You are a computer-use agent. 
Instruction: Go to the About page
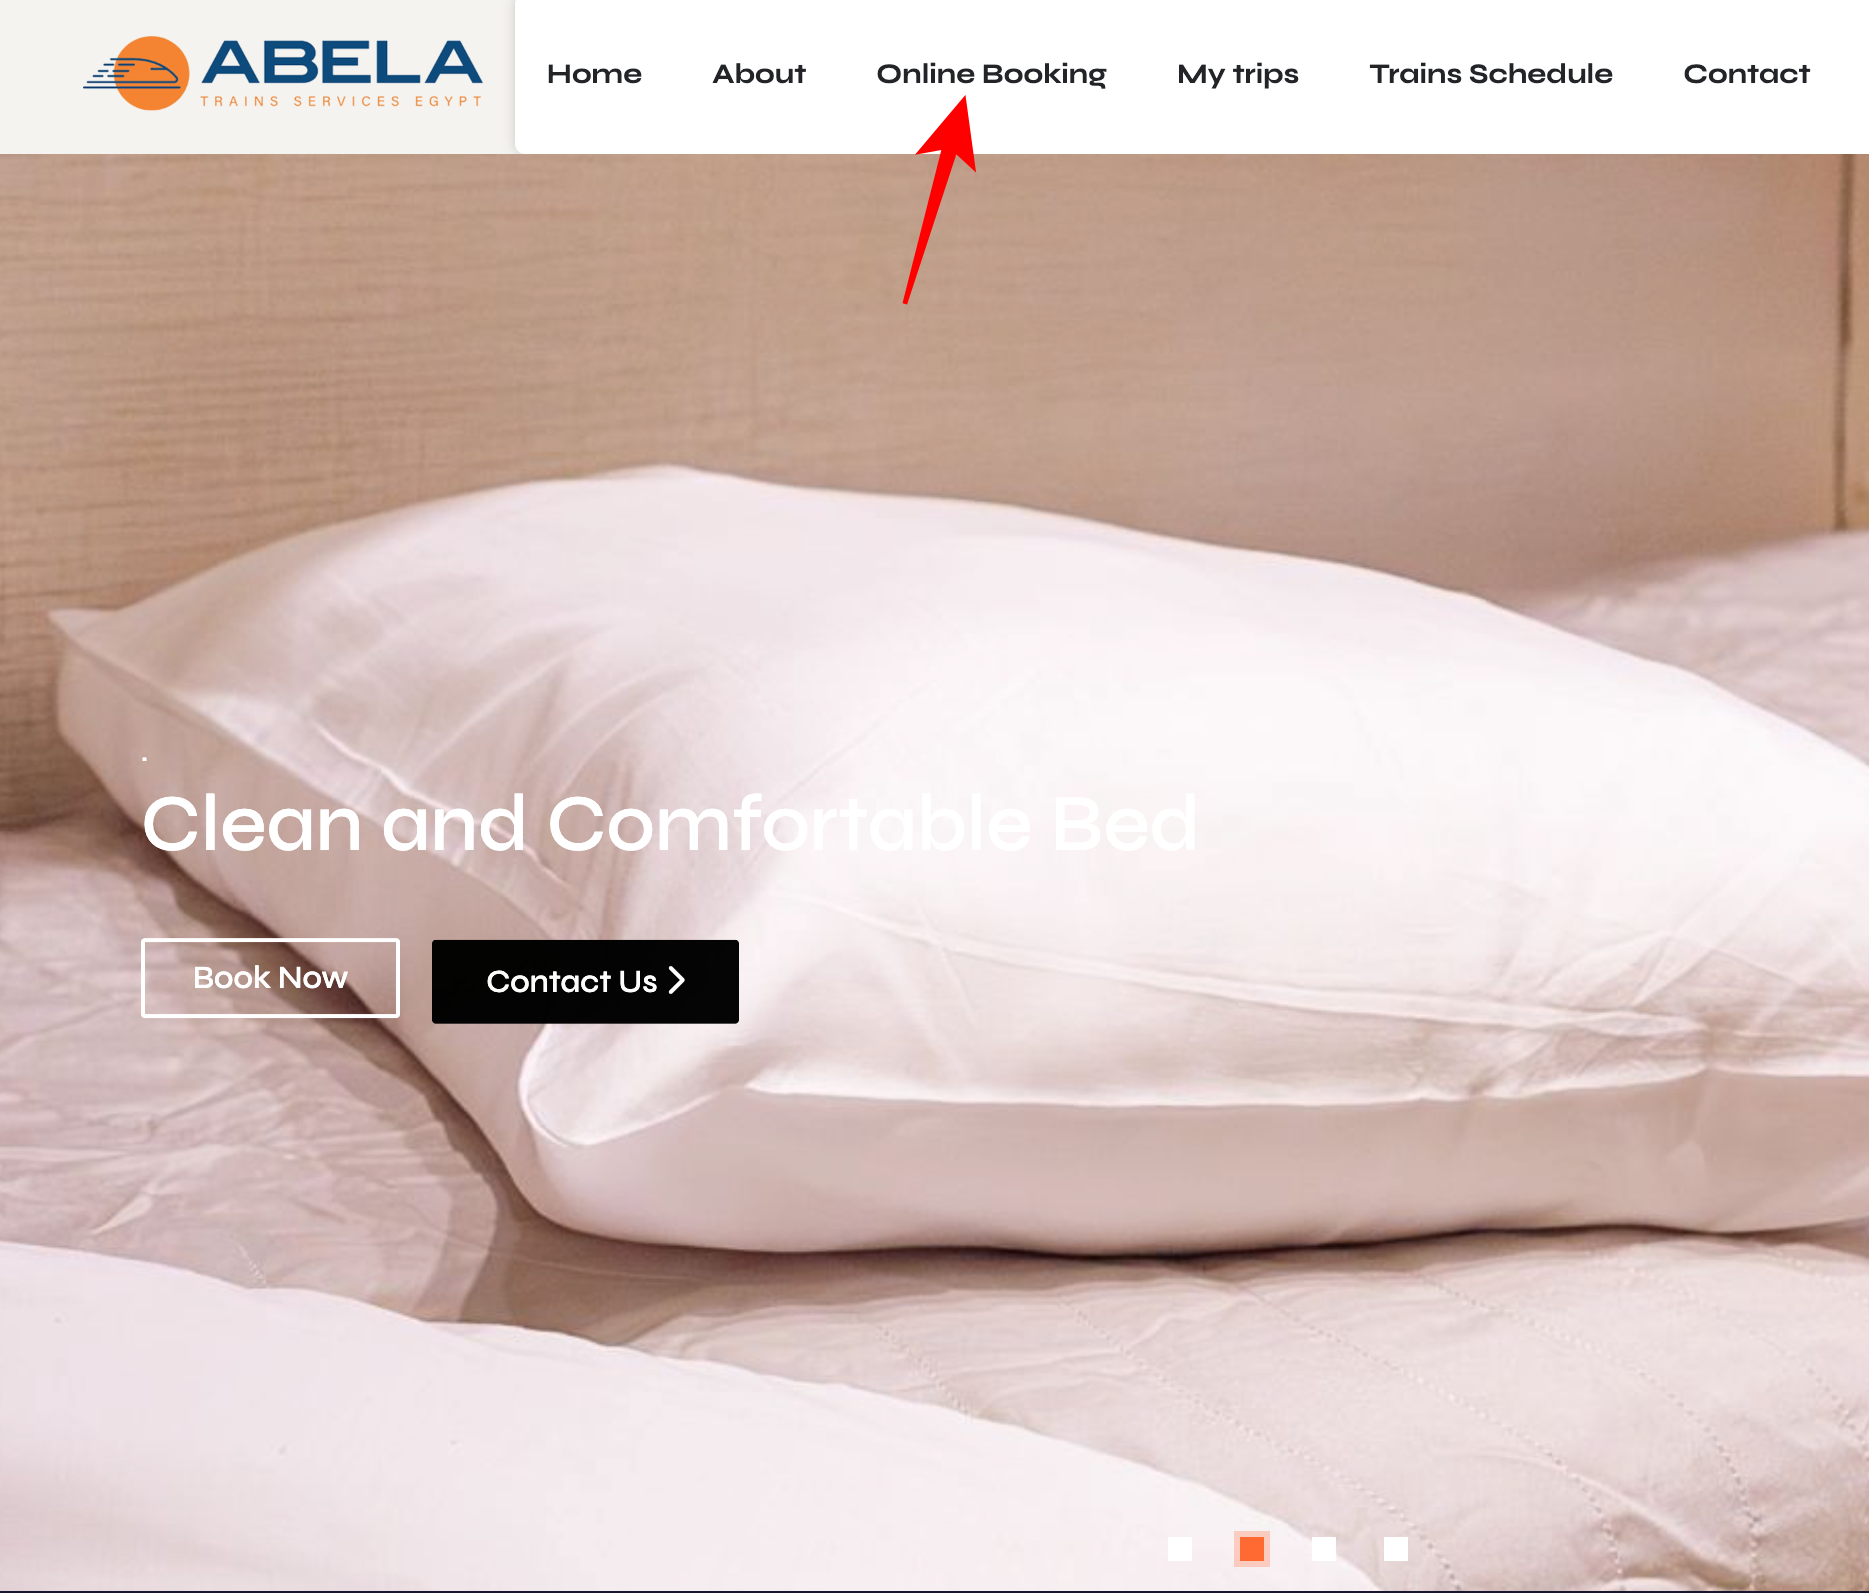759,74
